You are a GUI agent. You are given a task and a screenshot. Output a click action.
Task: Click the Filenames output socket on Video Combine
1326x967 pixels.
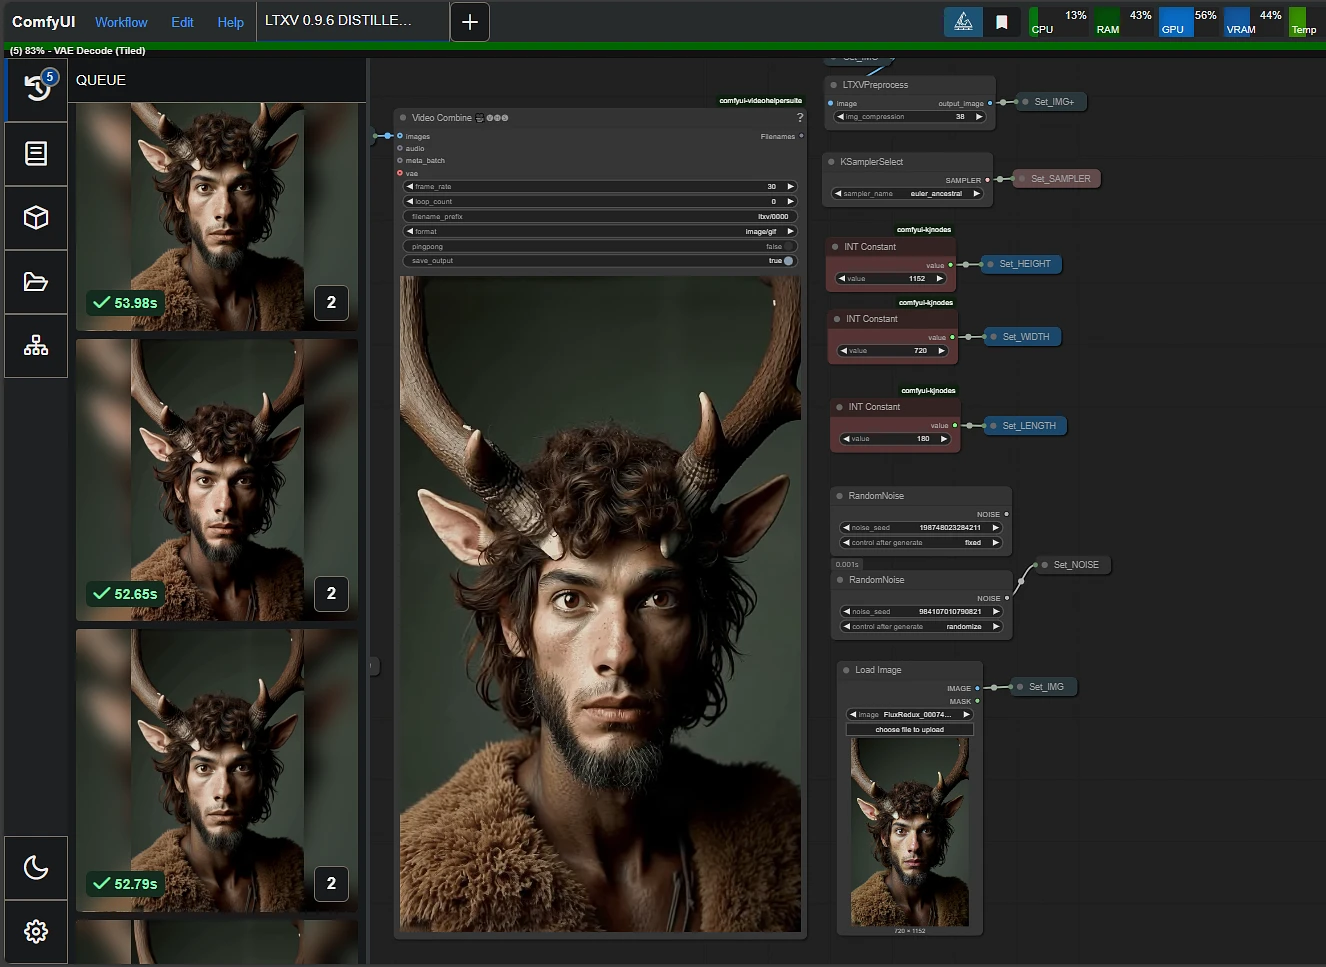tap(801, 136)
